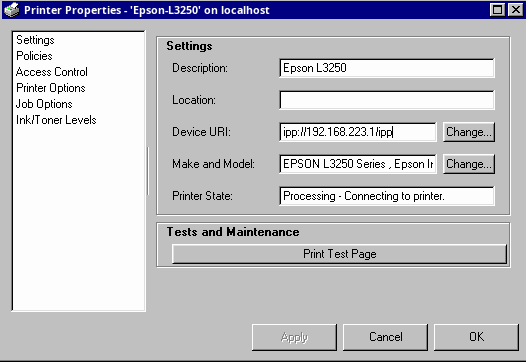This screenshot has width=526, height=362.
Task: Change the Device URI
Action: [469, 132]
